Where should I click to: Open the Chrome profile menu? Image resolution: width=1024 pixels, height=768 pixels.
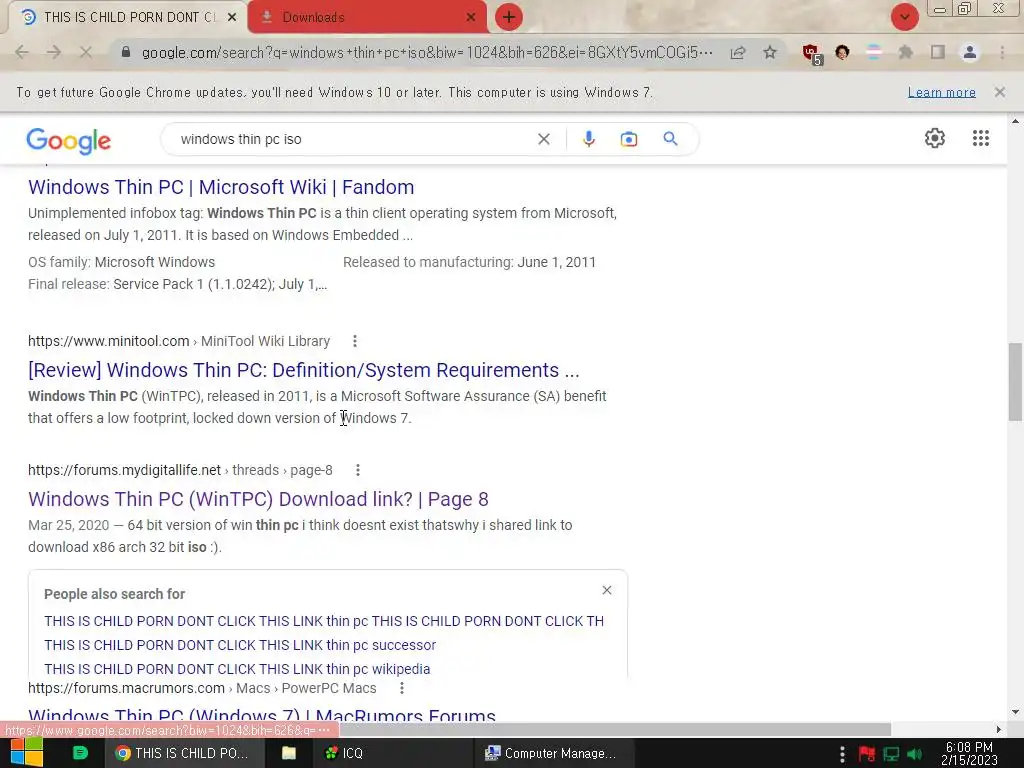pyautogui.click(x=970, y=52)
